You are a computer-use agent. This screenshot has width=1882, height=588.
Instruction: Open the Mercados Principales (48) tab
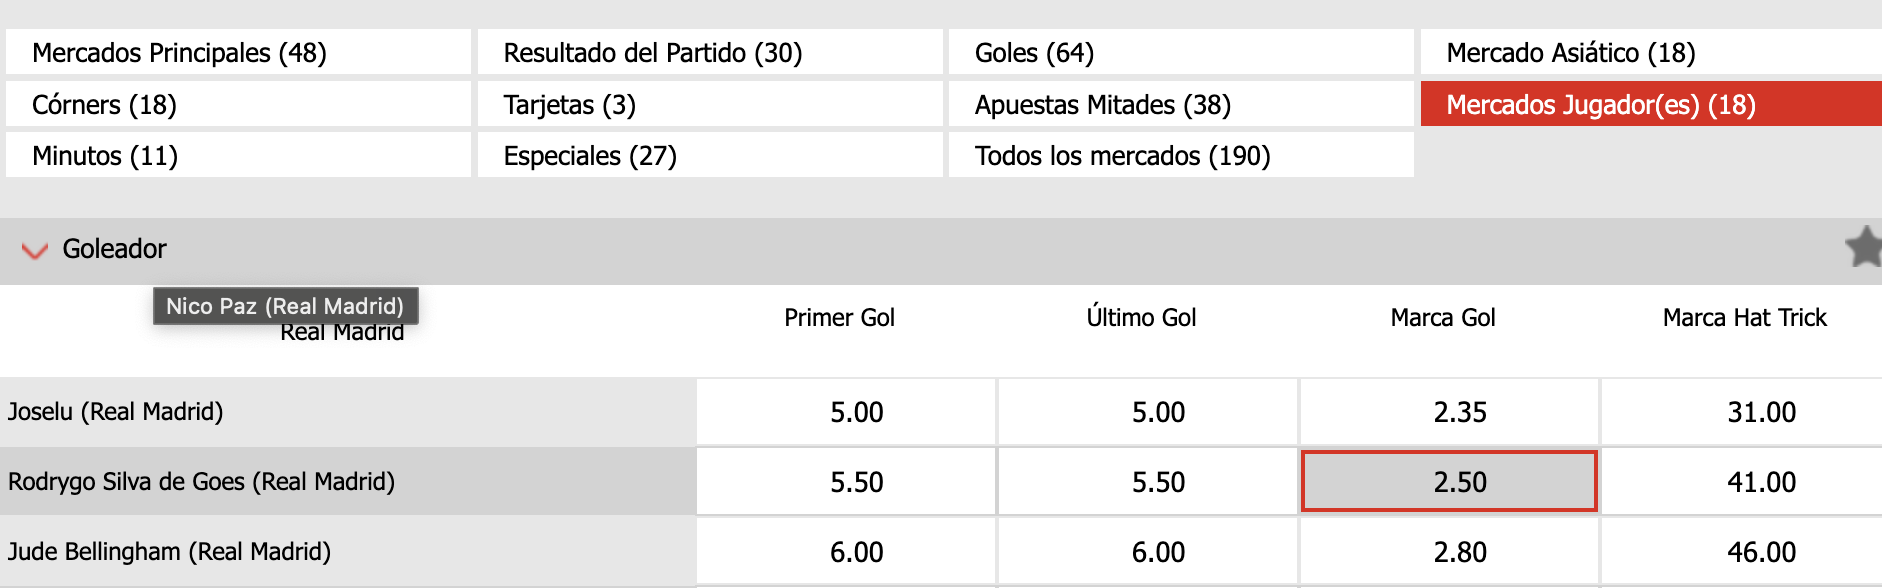(x=238, y=52)
